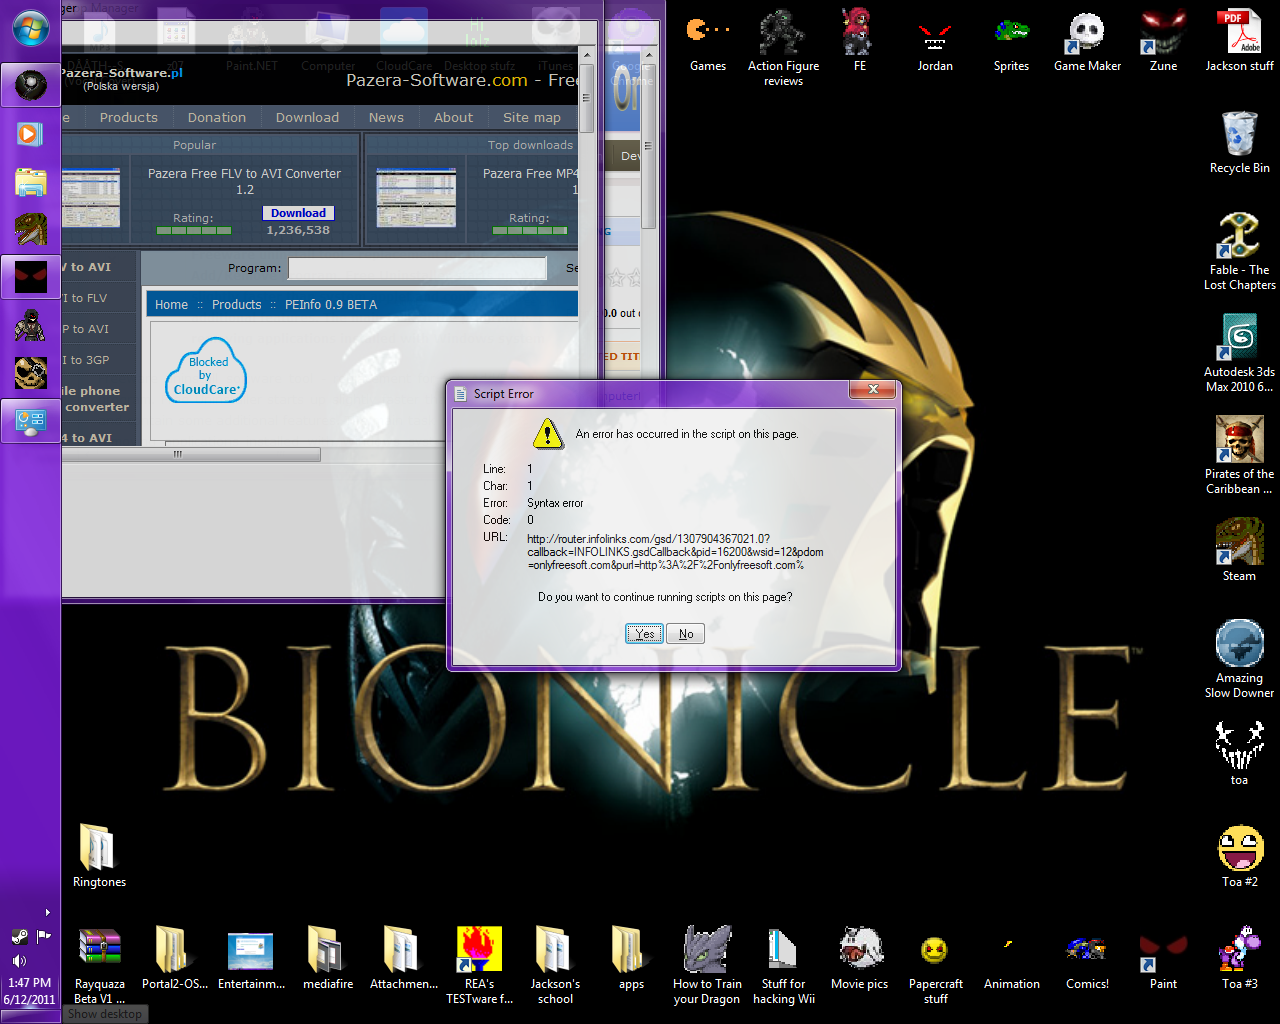The image size is (1280, 1024).
Task: Follow the Home breadcrumb link
Action: pyautogui.click(x=171, y=305)
